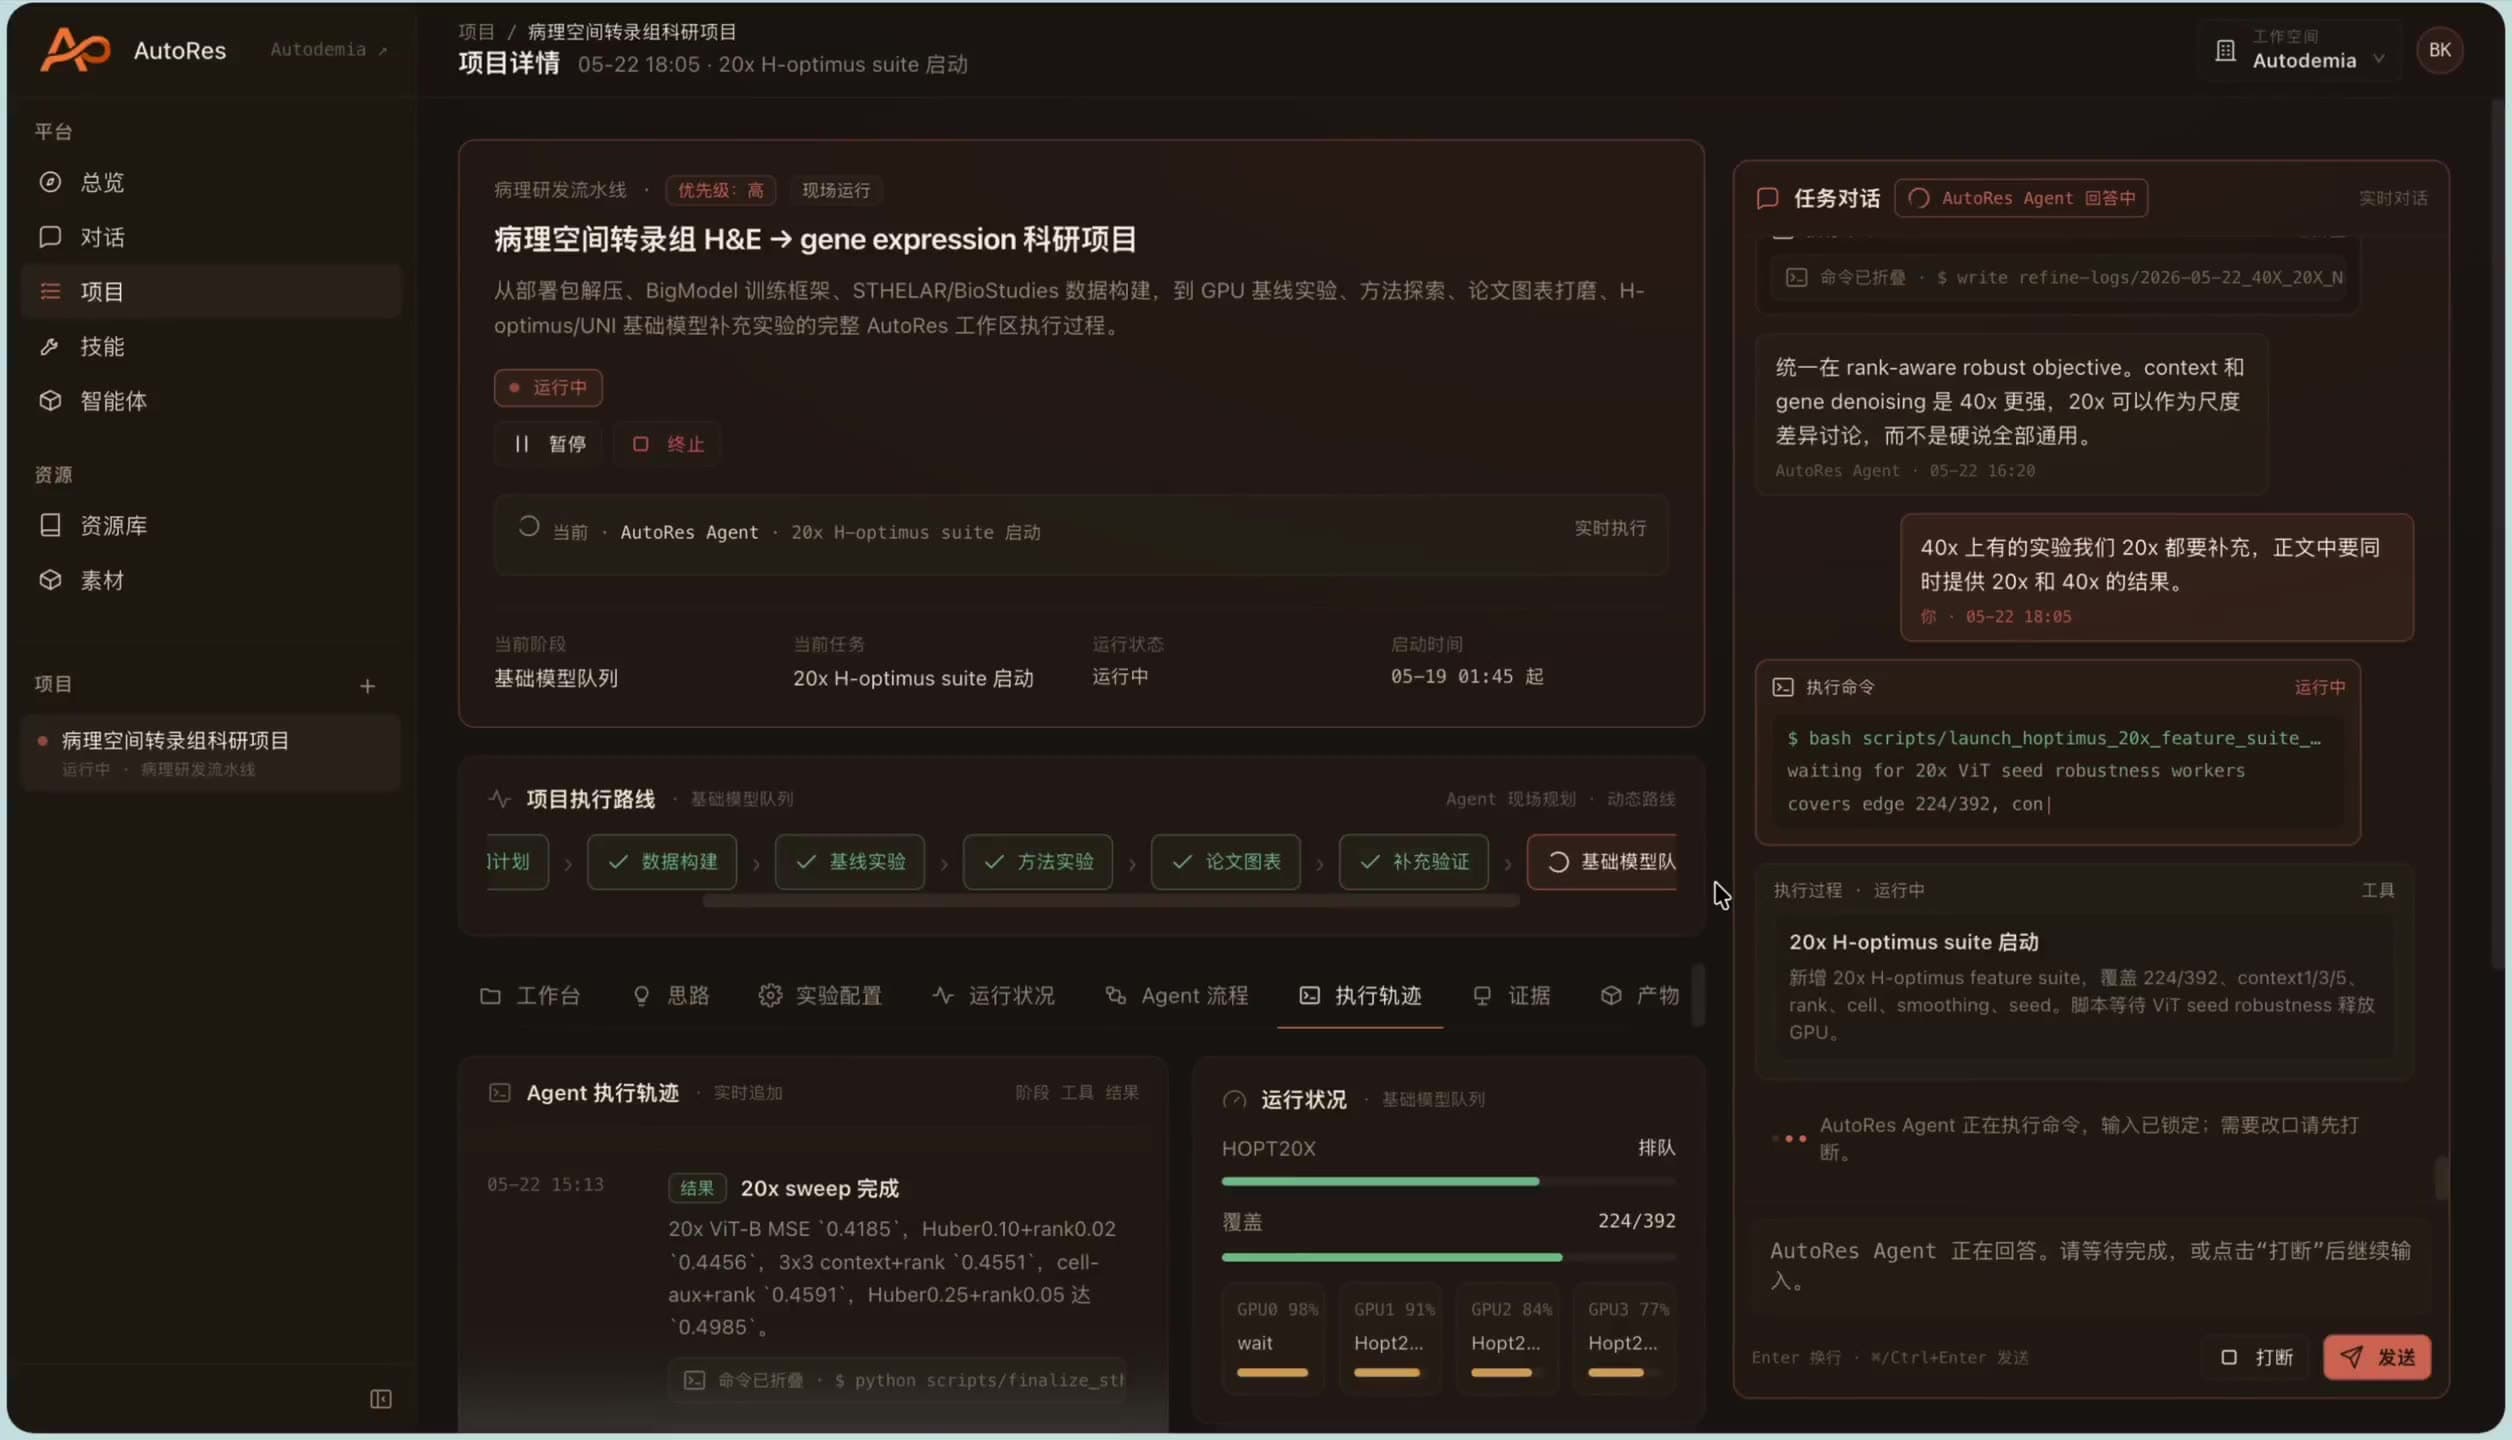Switch to the 证据 tab
Image resolution: width=2512 pixels, height=1440 pixels.
tap(1512, 996)
